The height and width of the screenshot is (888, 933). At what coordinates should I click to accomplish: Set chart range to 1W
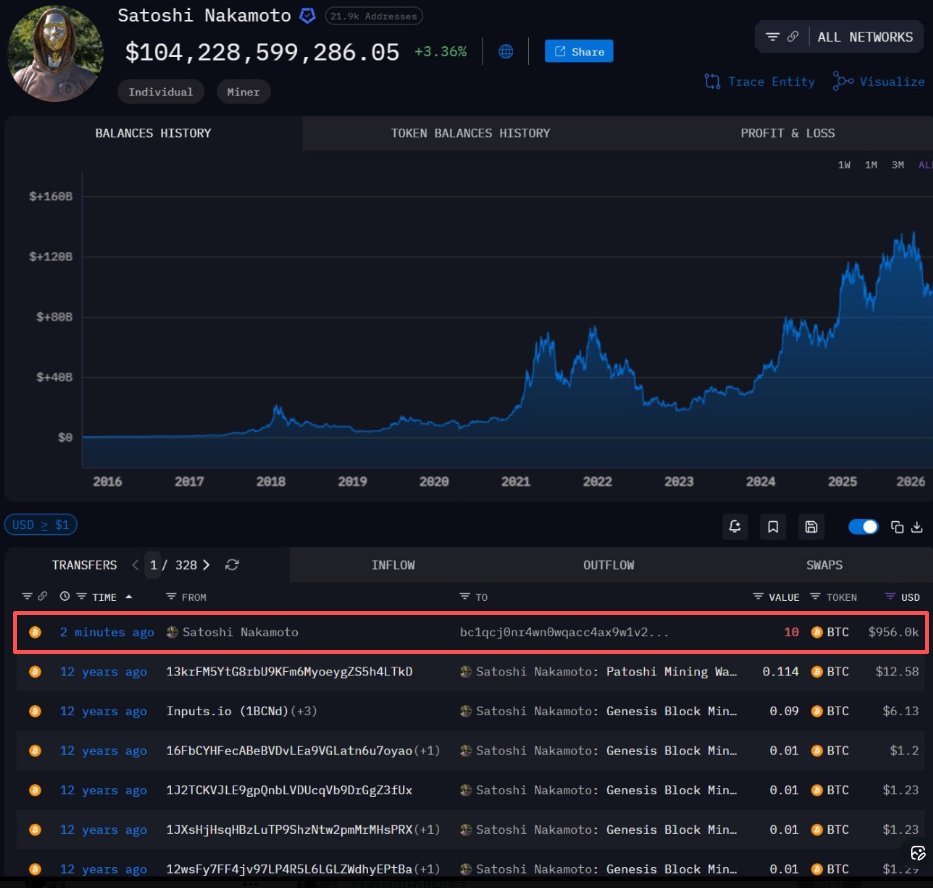coord(844,165)
